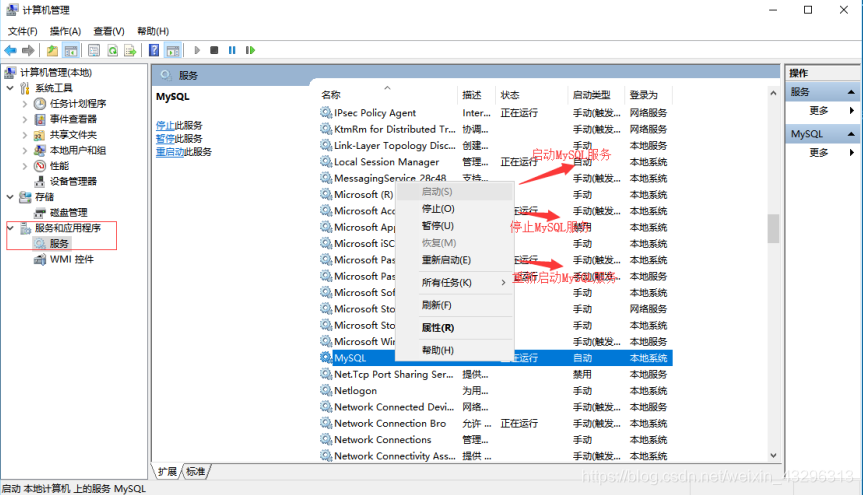Collapse Services and Applications tree node
The height and width of the screenshot is (495, 863).
click(x=10, y=227)
